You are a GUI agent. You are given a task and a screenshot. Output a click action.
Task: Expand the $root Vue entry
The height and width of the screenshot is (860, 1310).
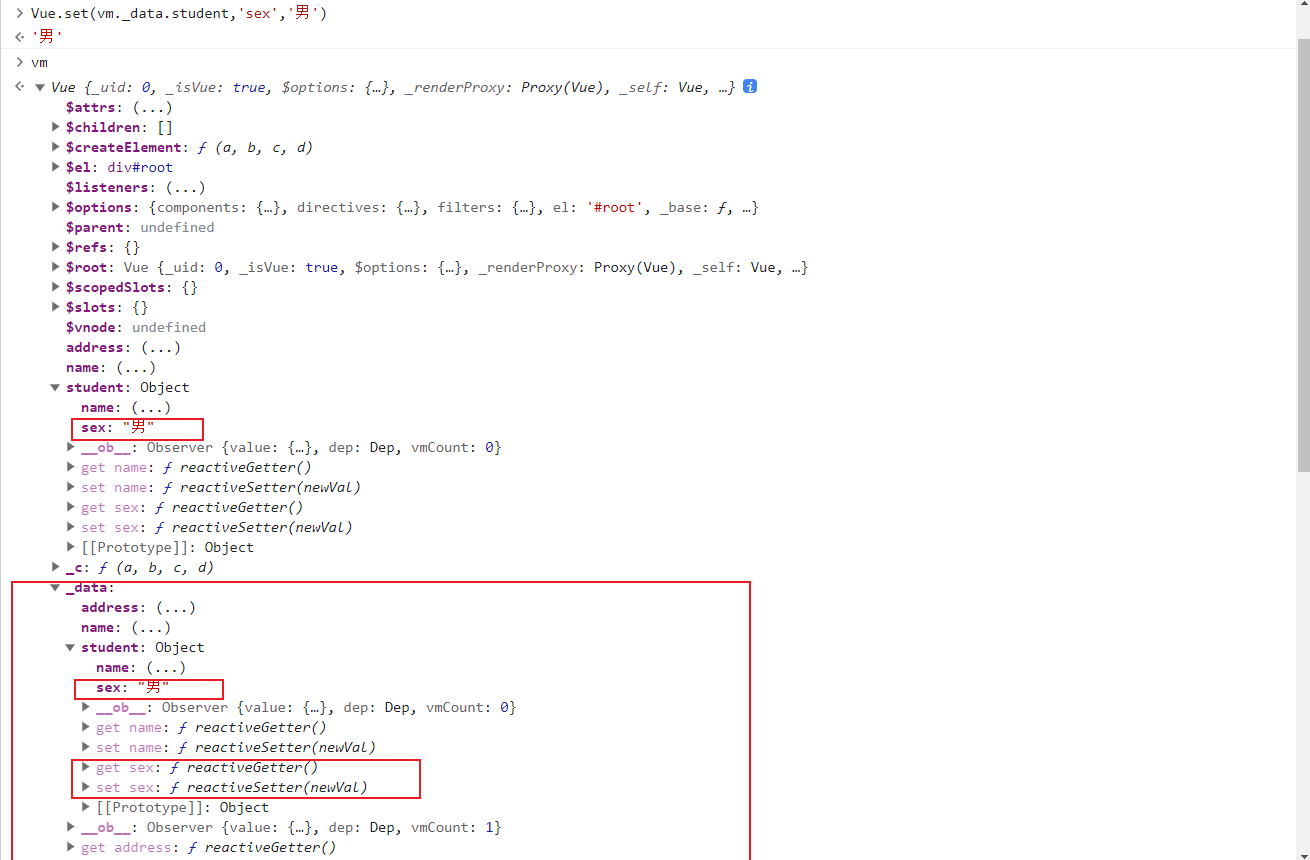pos(56,267)
